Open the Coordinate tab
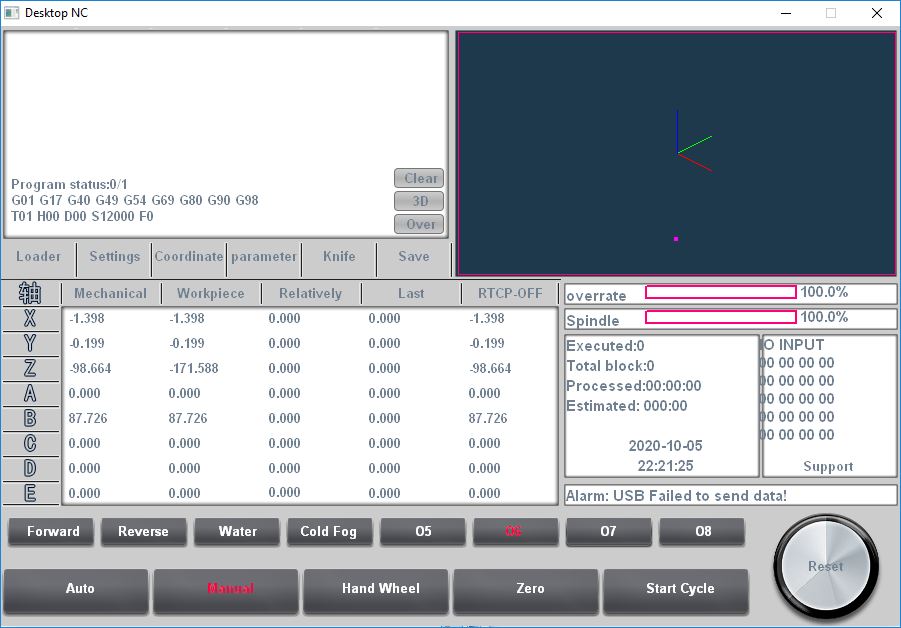 tap(189, 257)
